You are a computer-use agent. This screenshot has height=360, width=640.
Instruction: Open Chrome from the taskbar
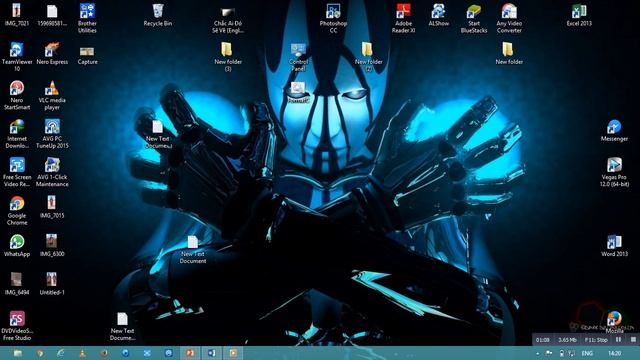click(x=40, y=353)
